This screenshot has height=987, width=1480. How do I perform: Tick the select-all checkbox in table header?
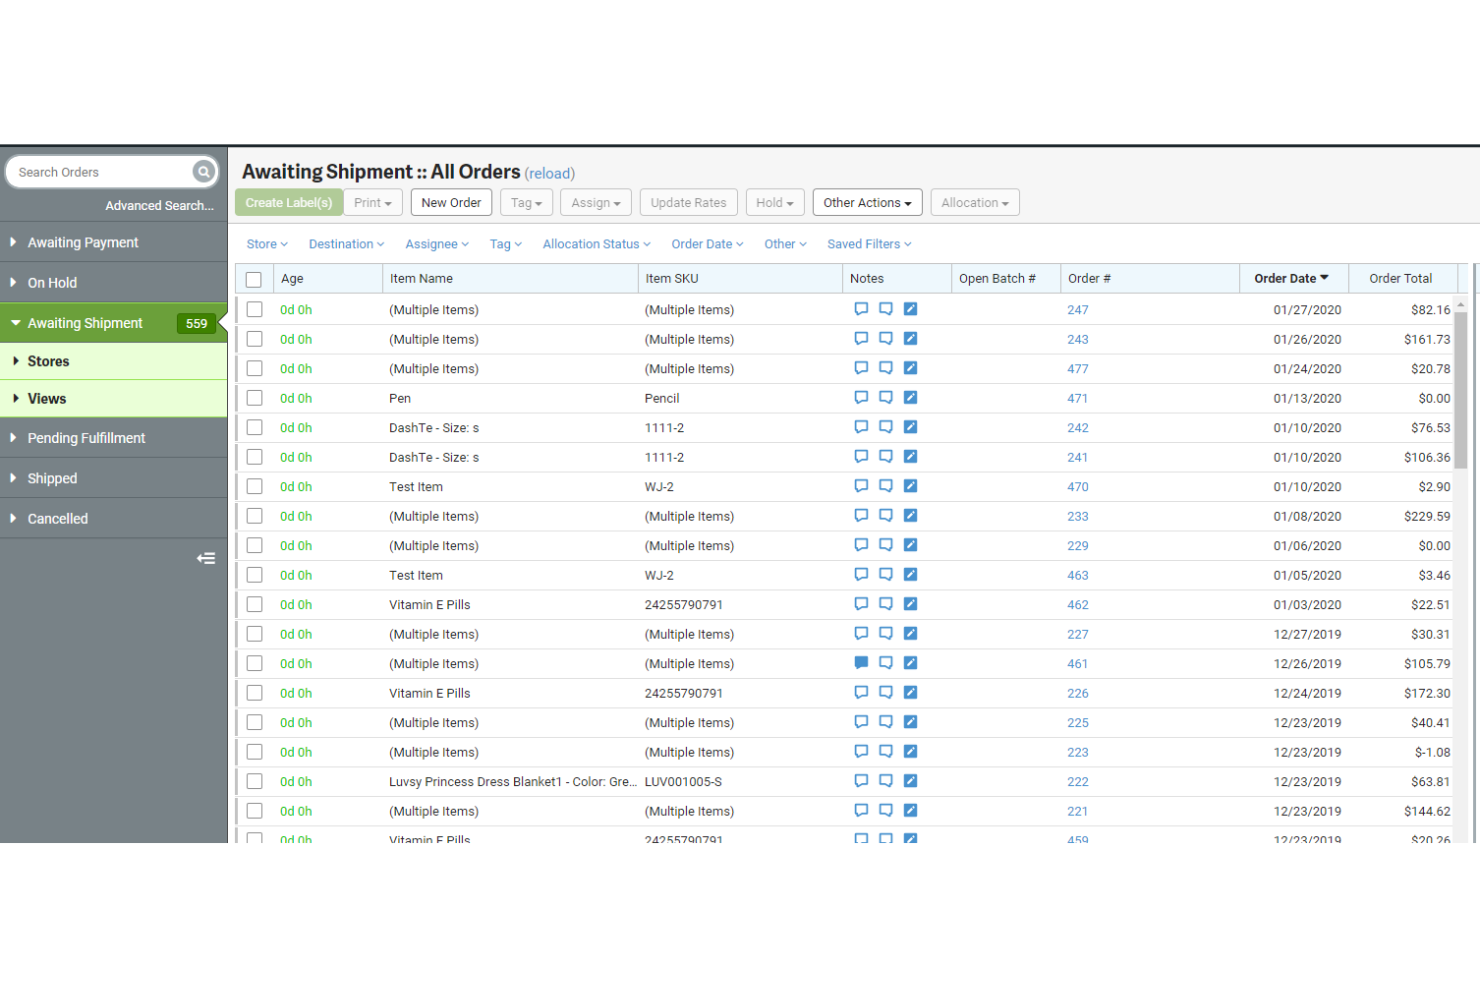pyautogui.click(x=254, y=279)
